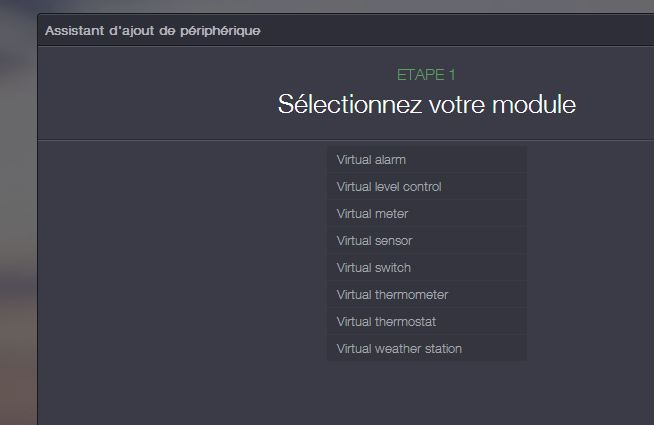This screenshot has width=654, height=425.
Task: Select the Virtual alarm module
Action: click(426, 160)
